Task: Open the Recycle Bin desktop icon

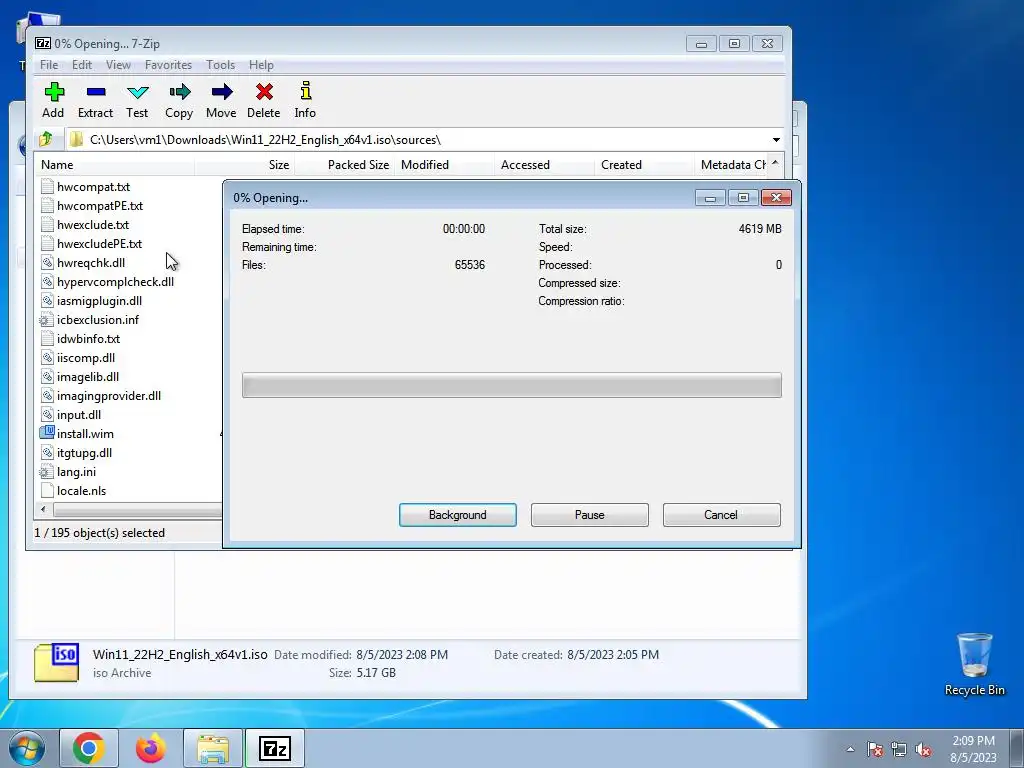Action: [974, 664]
